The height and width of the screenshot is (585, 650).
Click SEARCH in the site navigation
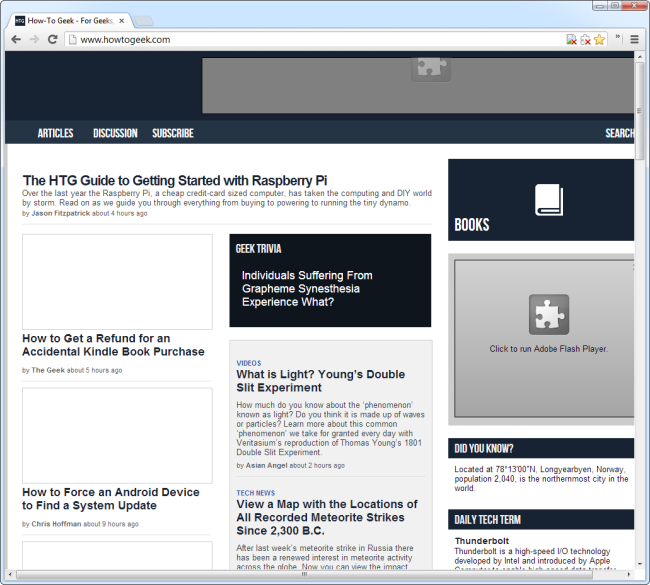619,133
